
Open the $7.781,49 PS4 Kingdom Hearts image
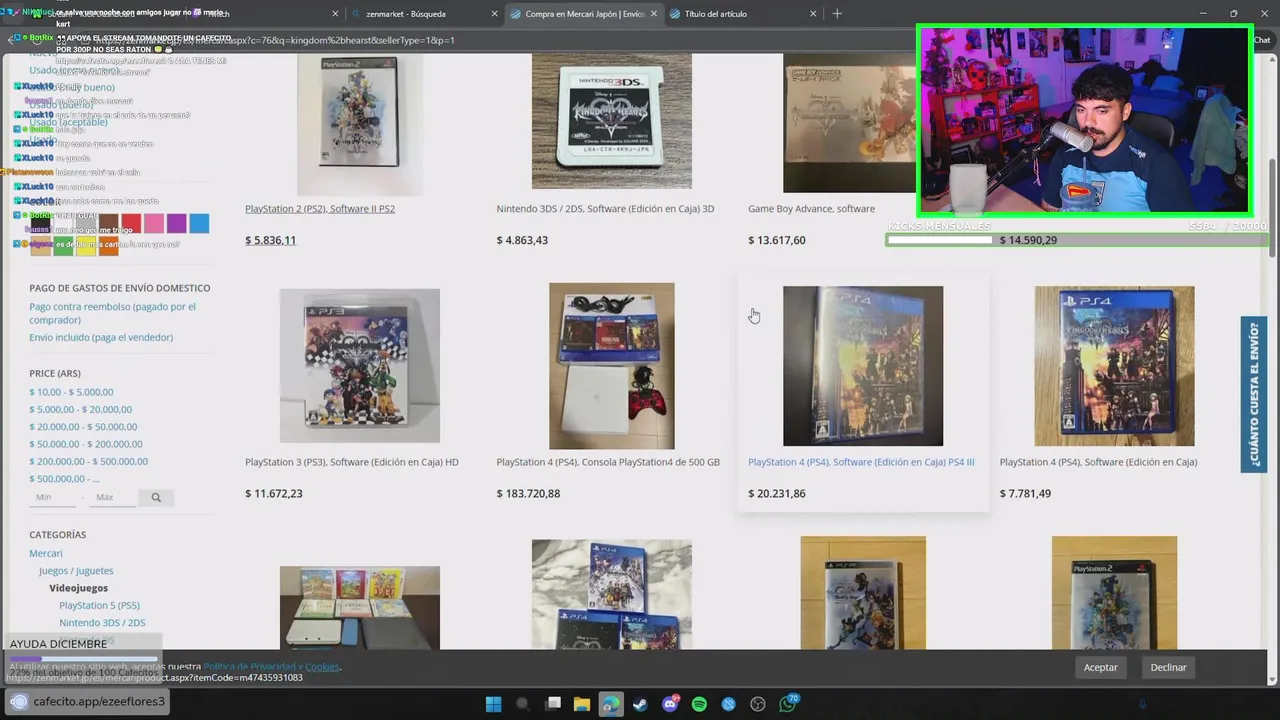coord(1114,366)
